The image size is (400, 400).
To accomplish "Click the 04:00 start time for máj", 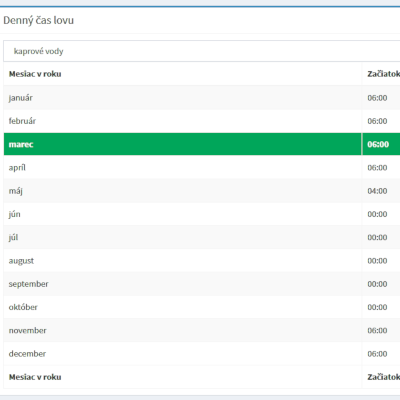I will click(377, 191).
